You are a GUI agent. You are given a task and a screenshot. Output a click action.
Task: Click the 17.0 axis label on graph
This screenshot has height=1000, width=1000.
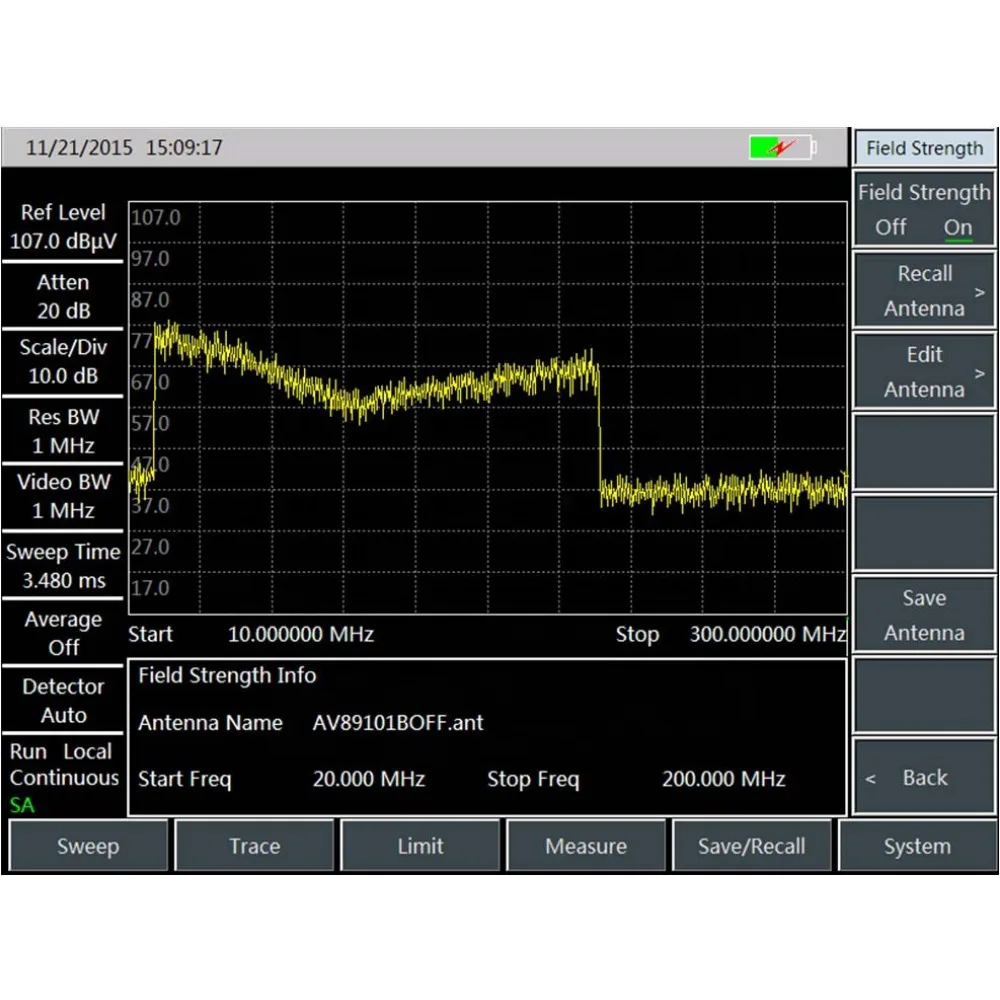point(151,587)
